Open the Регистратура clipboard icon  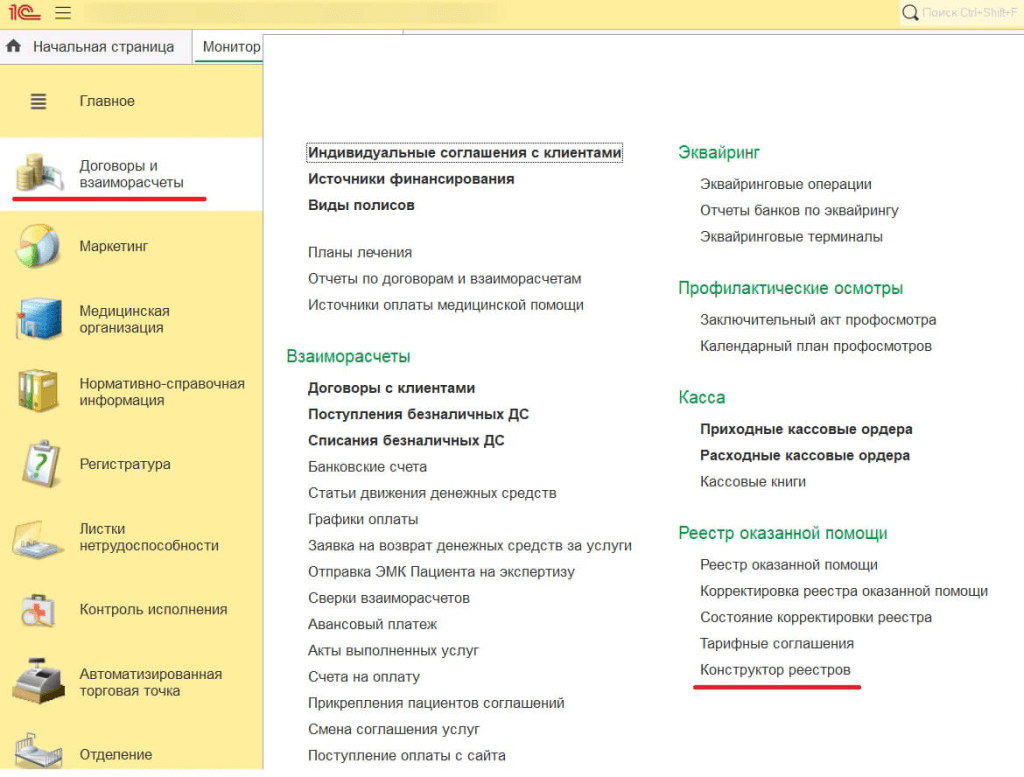38,464
